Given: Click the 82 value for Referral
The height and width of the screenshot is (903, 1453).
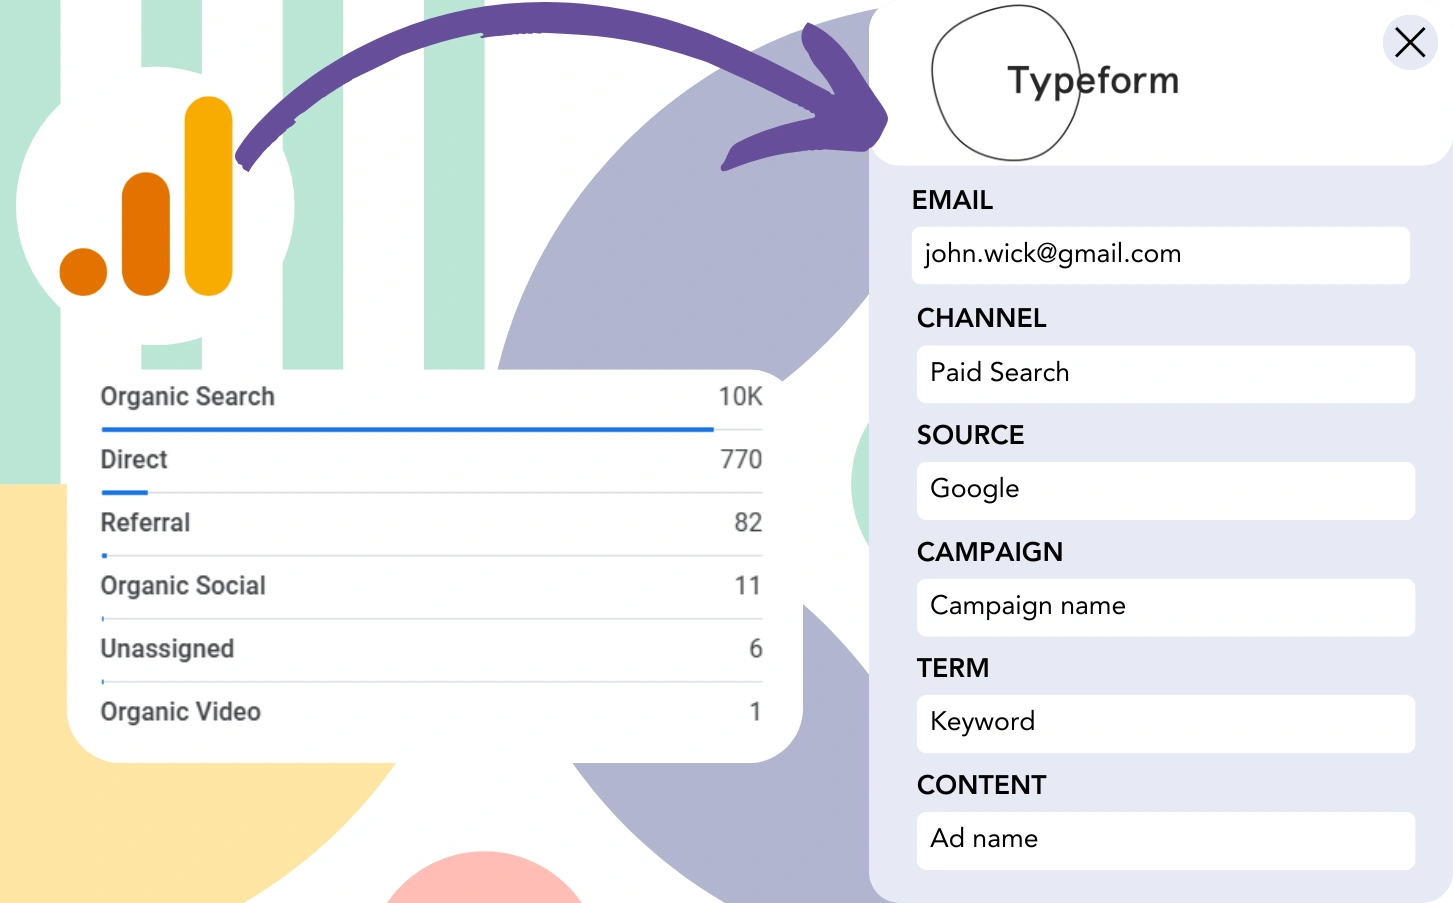Looking at the screenshot, I should (748, 523).
